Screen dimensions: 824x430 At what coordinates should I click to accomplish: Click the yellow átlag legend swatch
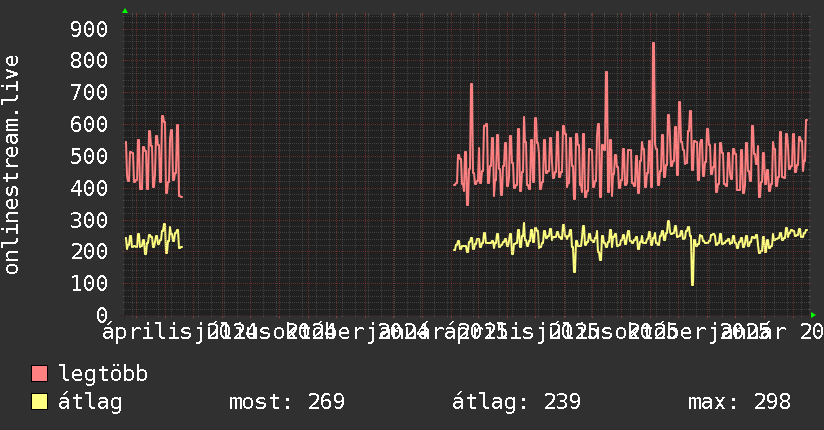[x=39, y=402]
